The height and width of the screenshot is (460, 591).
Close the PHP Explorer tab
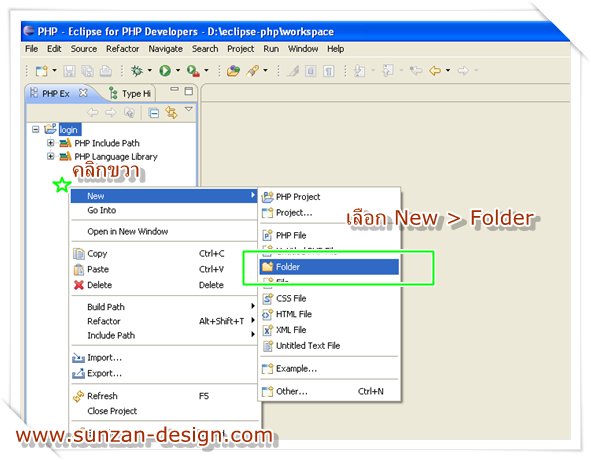[83, 93]
